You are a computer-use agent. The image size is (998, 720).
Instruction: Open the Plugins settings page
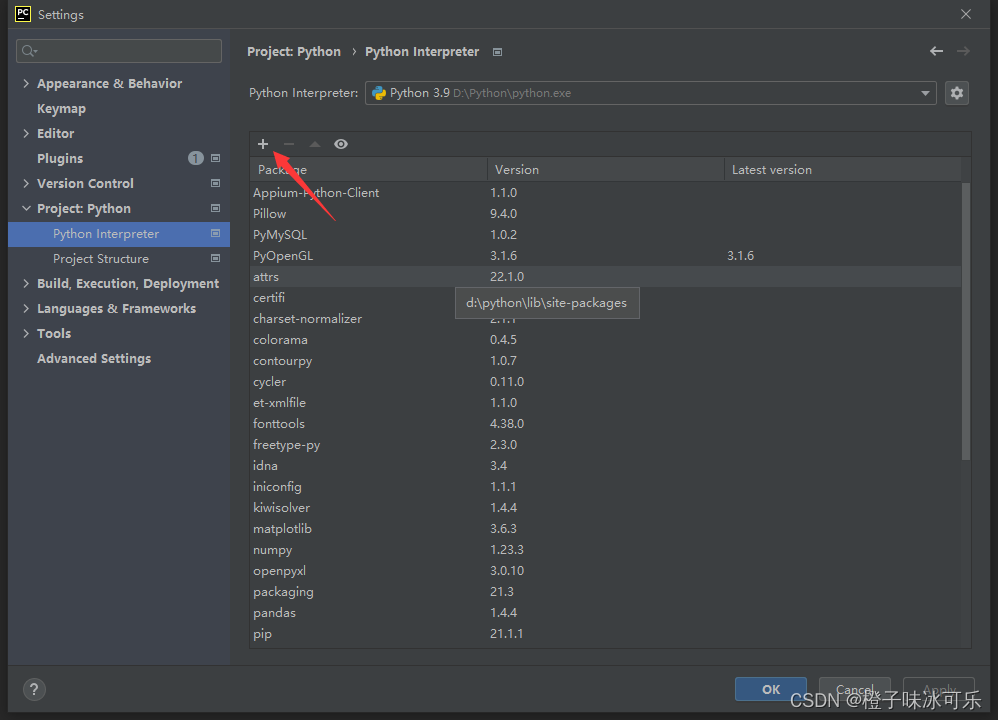pyautogui.click(x=119, y=158)
